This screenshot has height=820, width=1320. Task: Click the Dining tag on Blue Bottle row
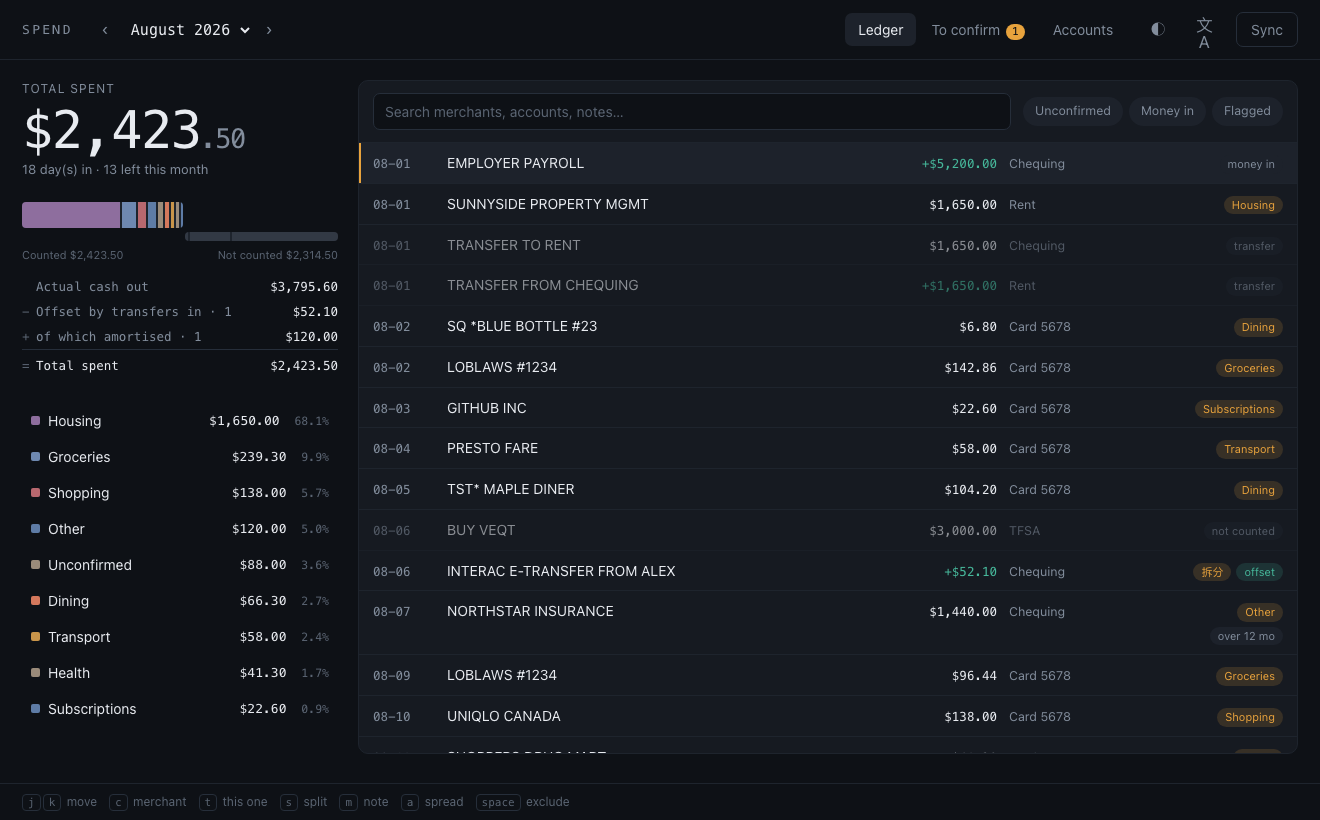[x=1258, y=327]
